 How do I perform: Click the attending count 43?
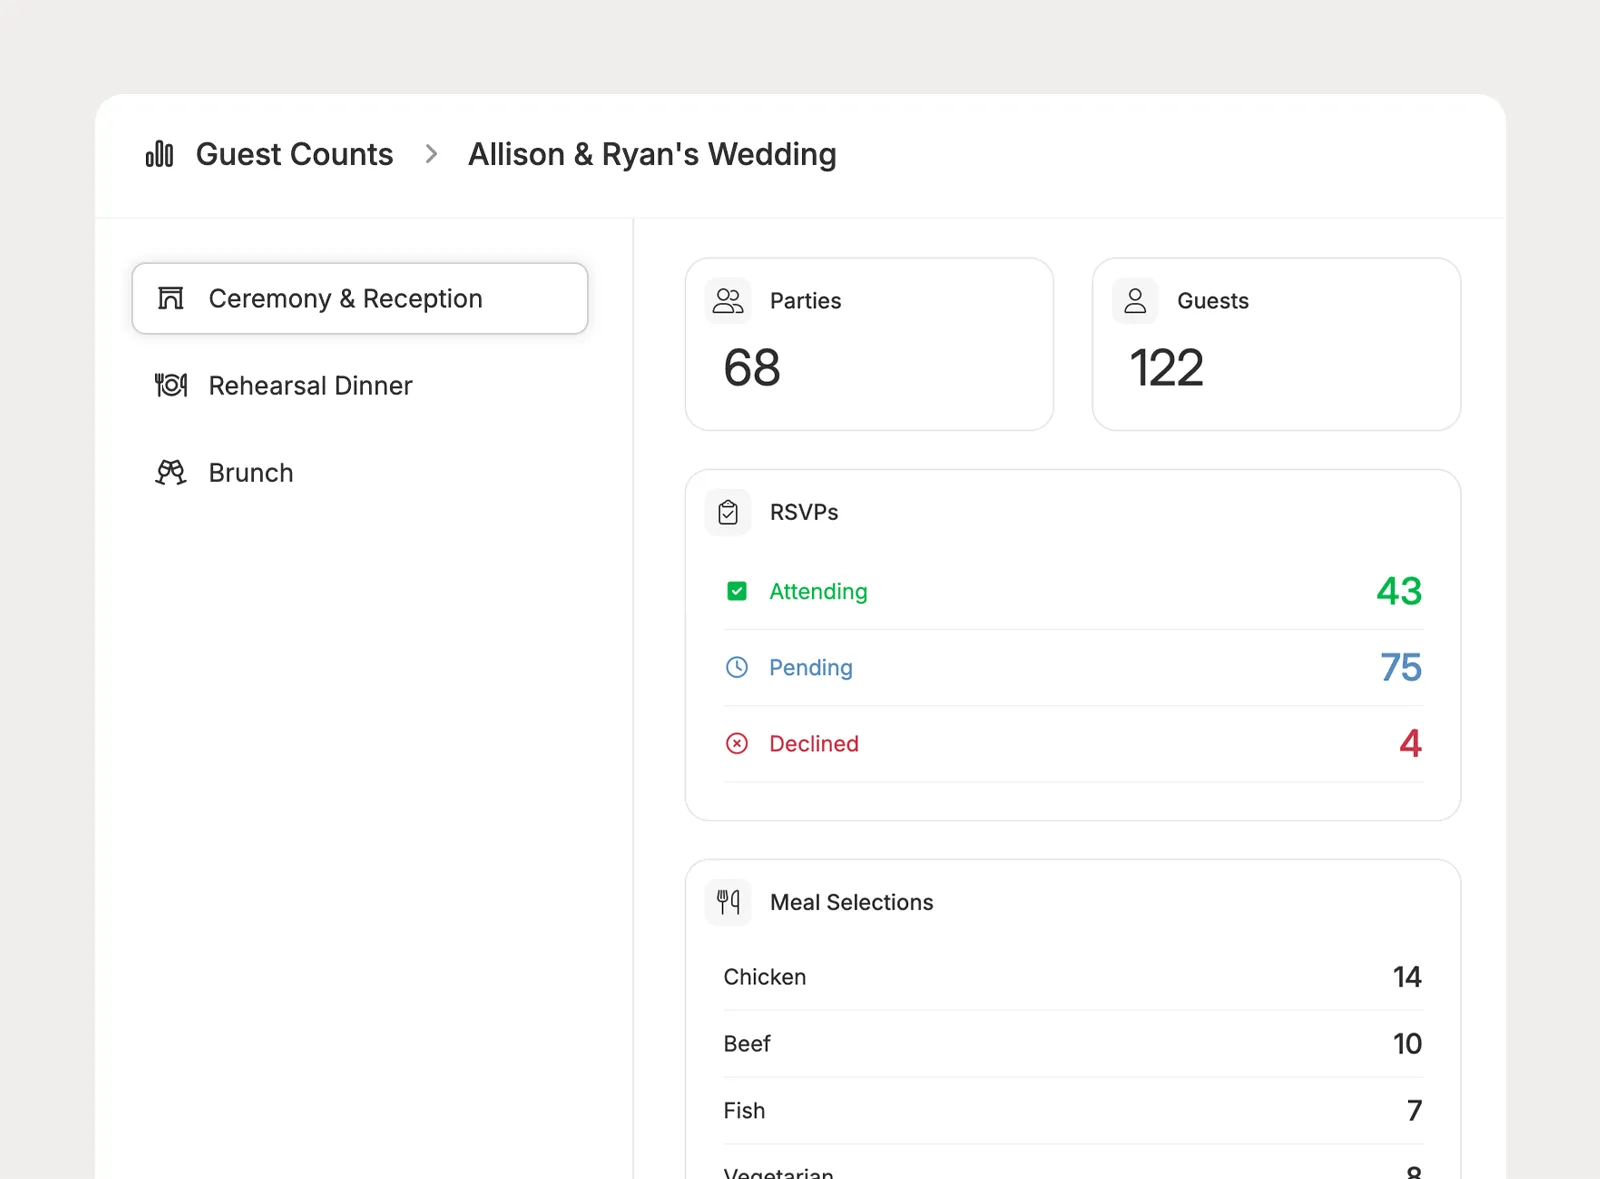(1399, 591)
